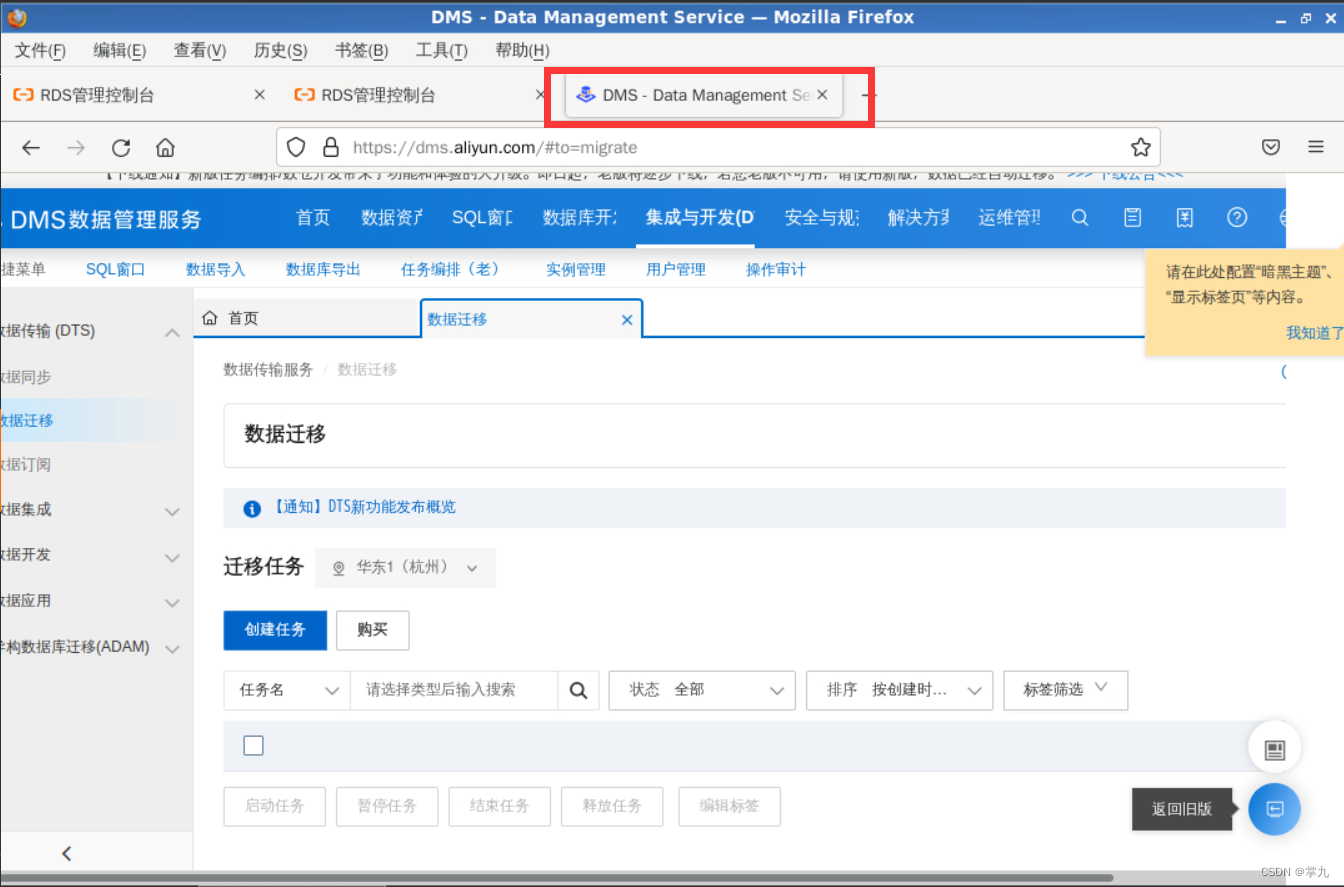Tick the select-all tasks checkbox
Screen dimensions: 1344x887
(254, 746)
